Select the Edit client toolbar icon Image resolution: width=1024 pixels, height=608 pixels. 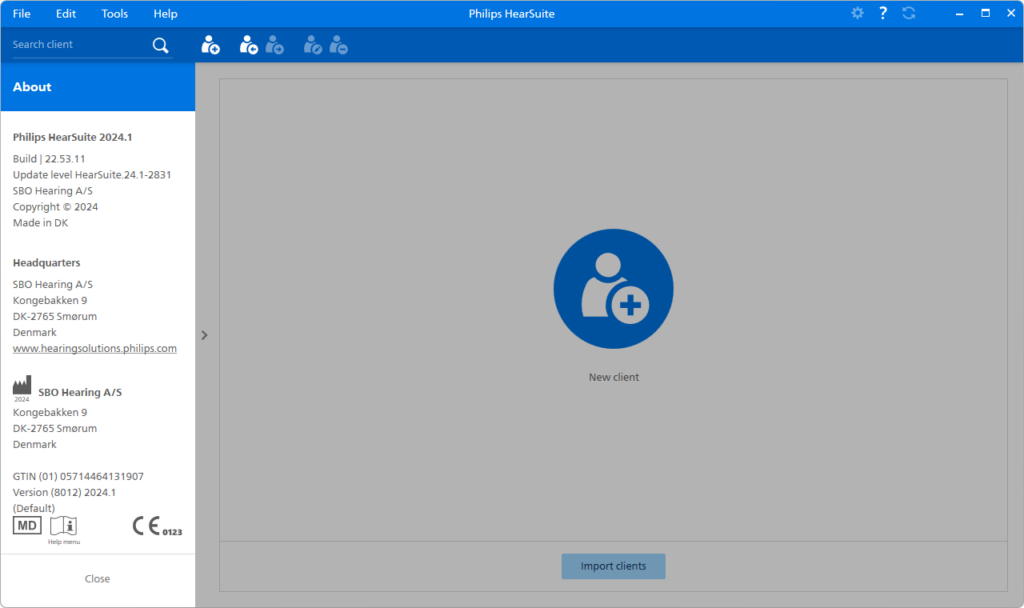[x=311, y=44]
